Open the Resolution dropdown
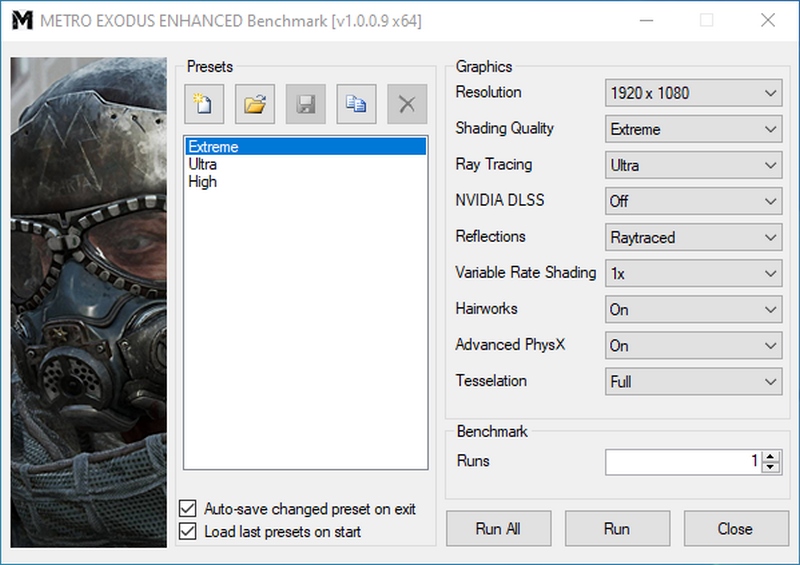 tap(693, 93)
